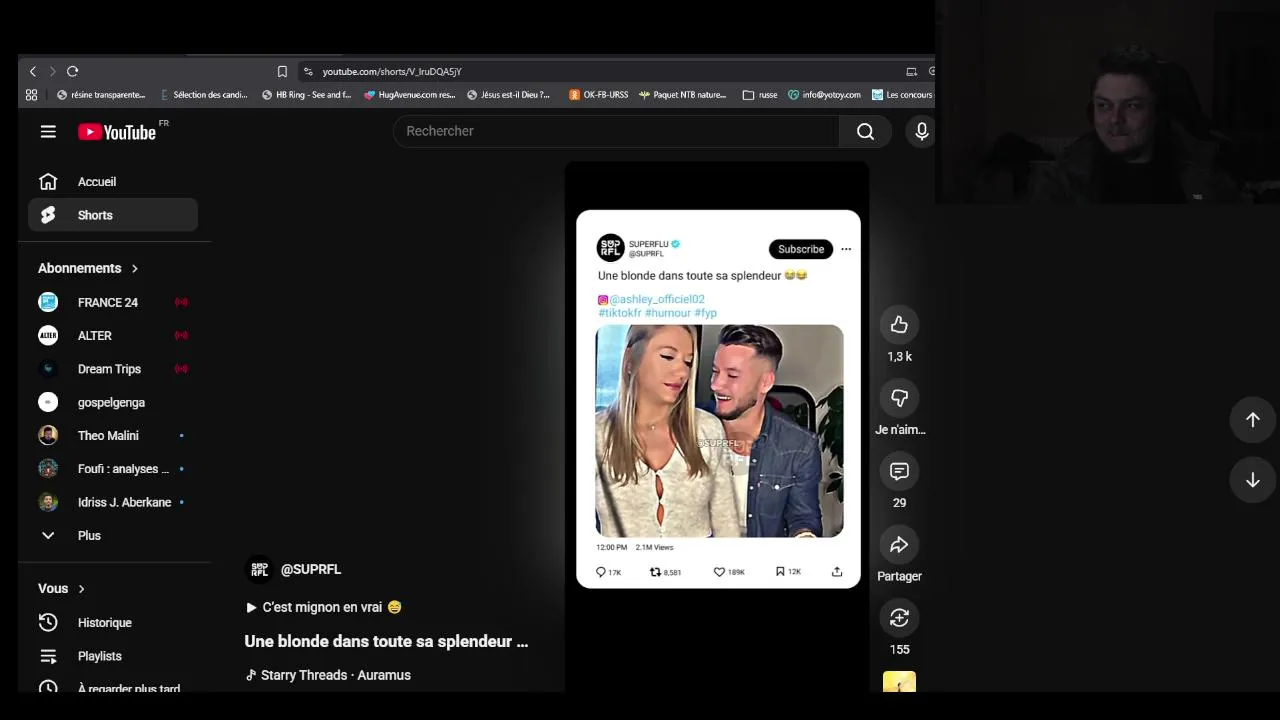
Task: Click the screen cast icon in browser toolbar
Action: coord(911,71)
